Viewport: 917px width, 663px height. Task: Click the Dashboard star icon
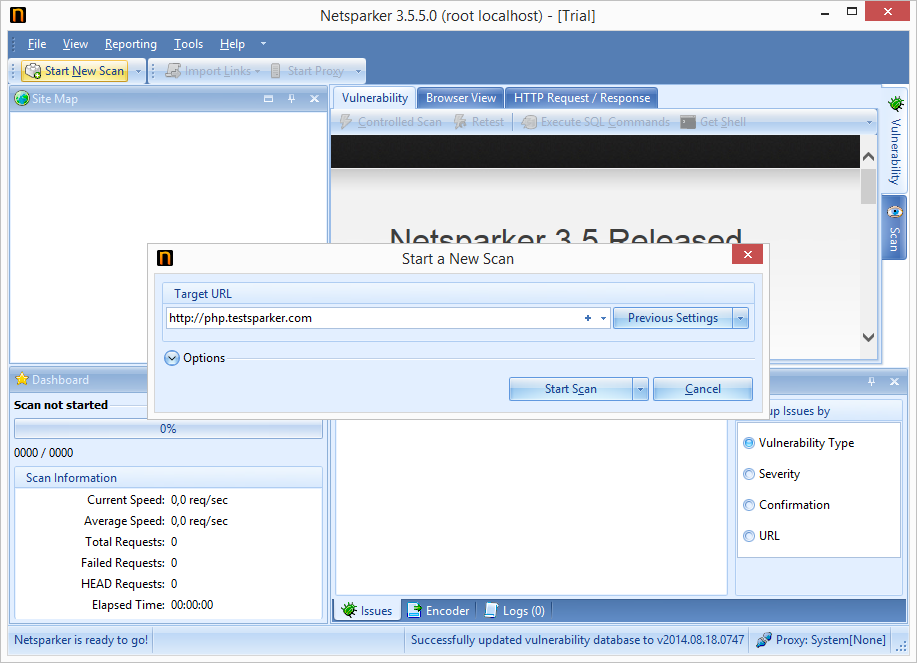tap(22, 379)
